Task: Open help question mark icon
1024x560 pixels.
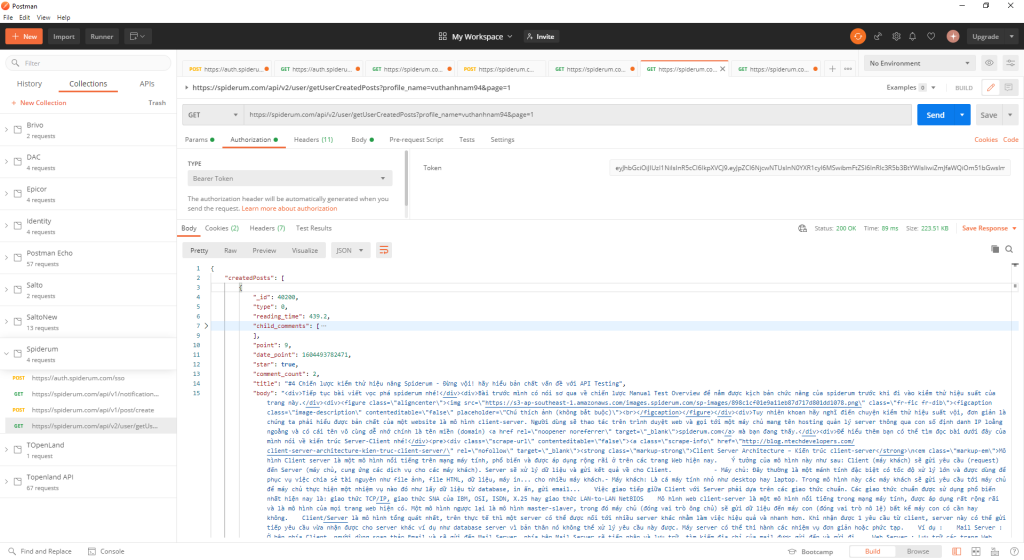Action: [x=1014, y=552]
